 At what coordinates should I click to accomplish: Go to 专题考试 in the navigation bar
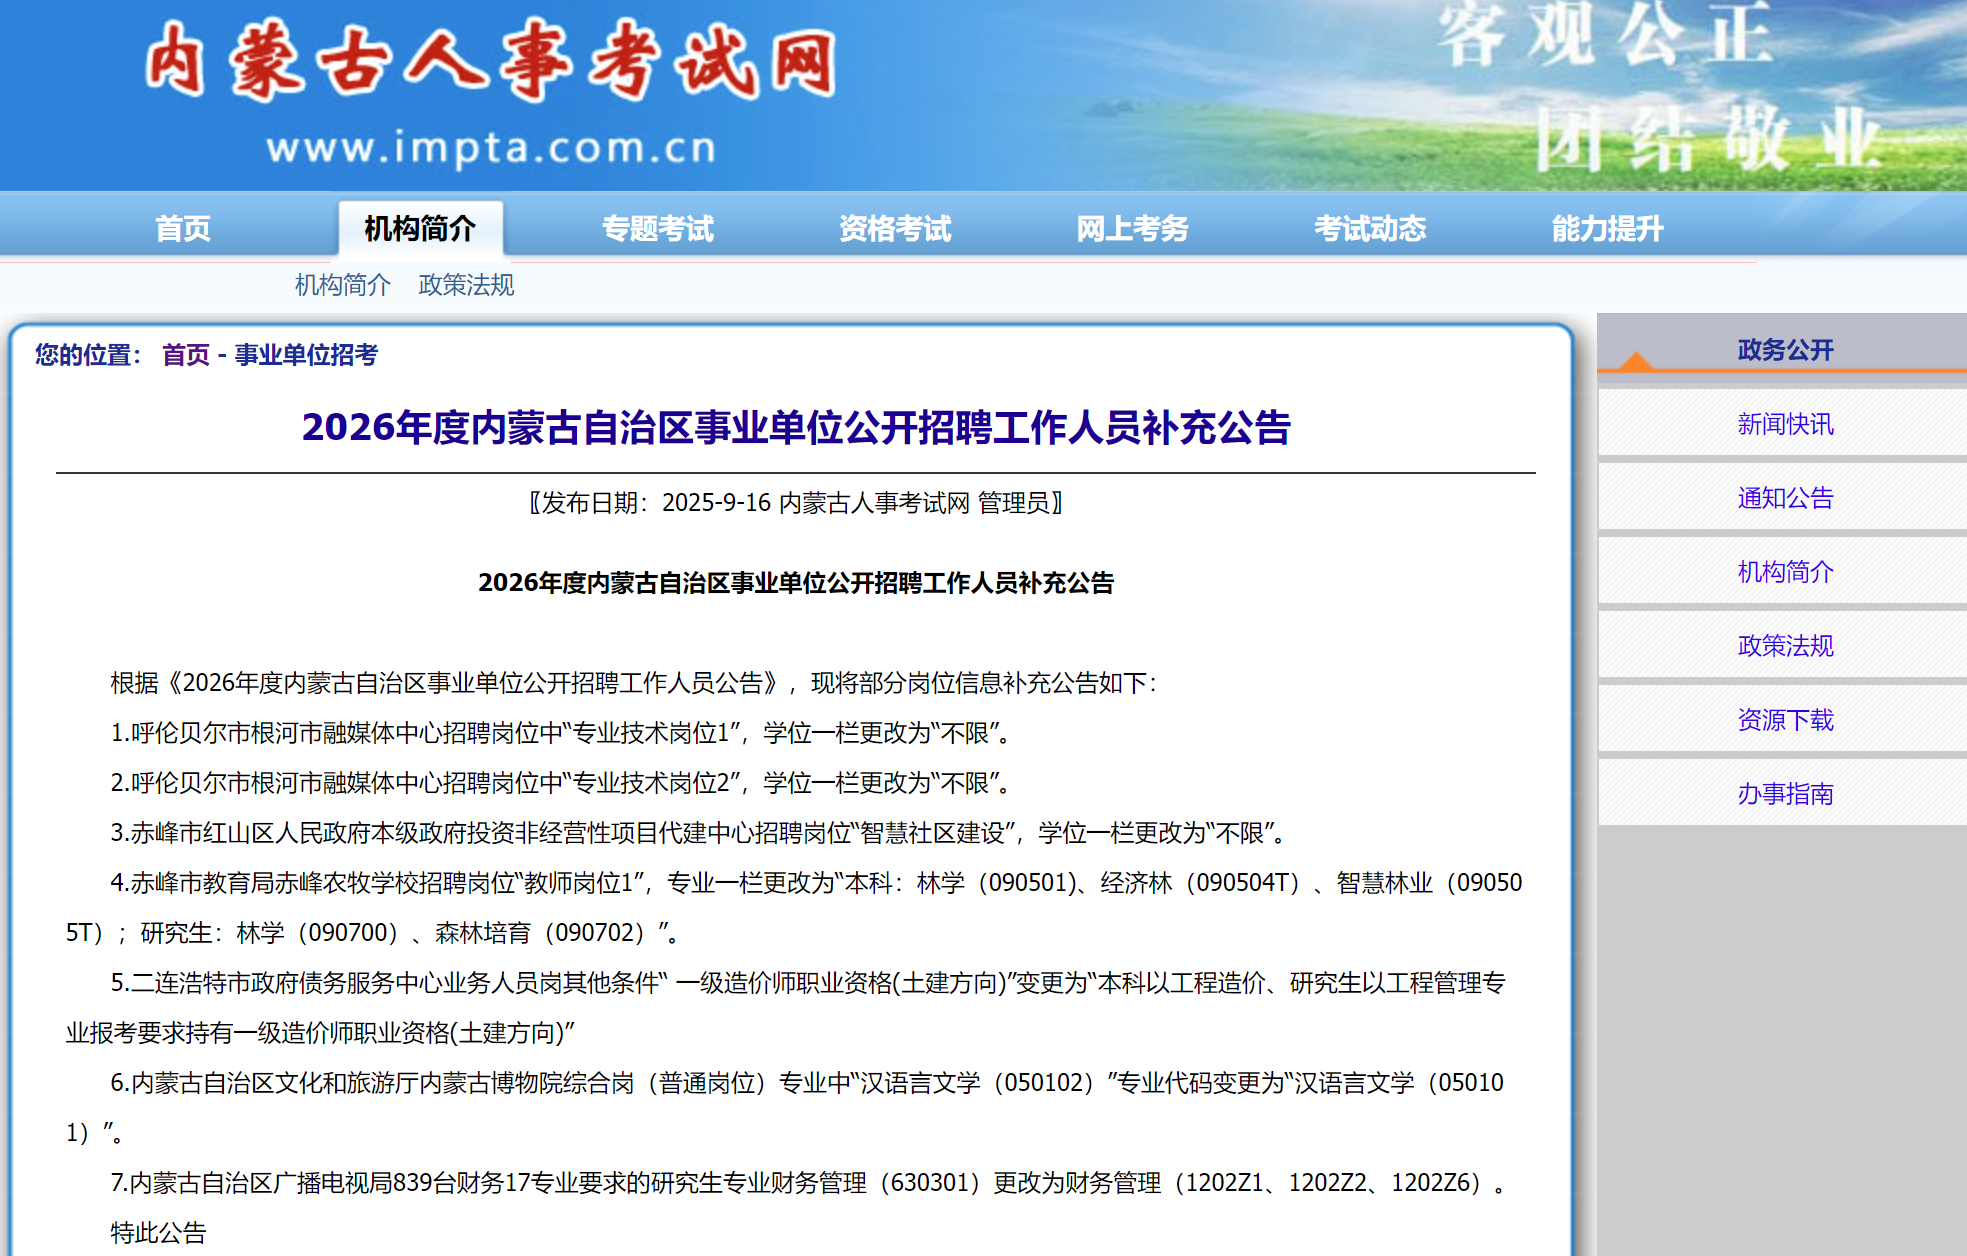[x=657, y=229]
